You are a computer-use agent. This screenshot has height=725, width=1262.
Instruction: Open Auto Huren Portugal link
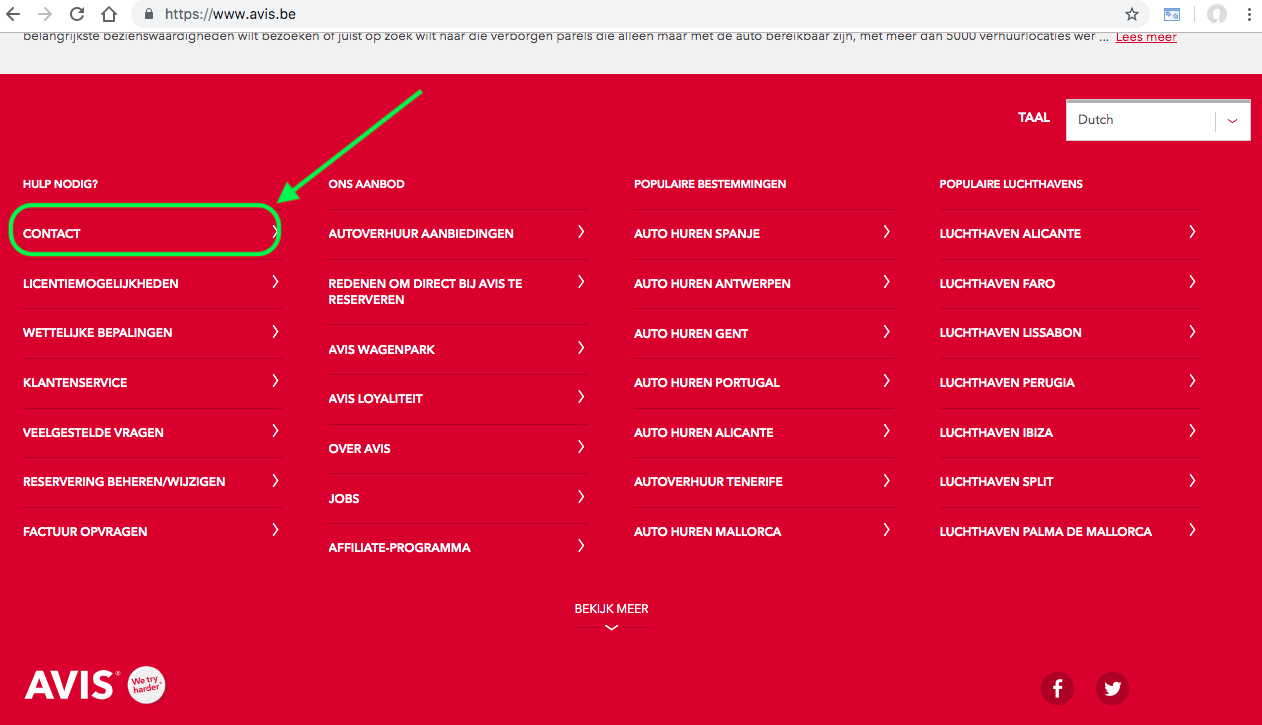[707, 382]
